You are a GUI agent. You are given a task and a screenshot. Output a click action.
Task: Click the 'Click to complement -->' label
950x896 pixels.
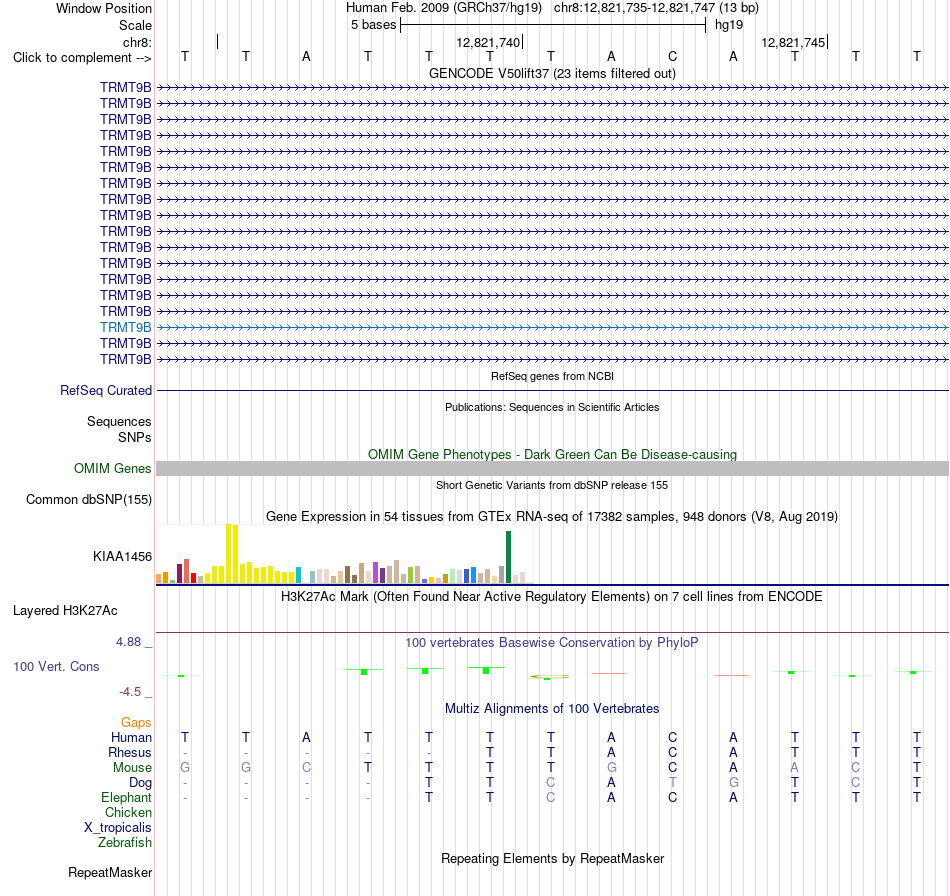[82, 58]
